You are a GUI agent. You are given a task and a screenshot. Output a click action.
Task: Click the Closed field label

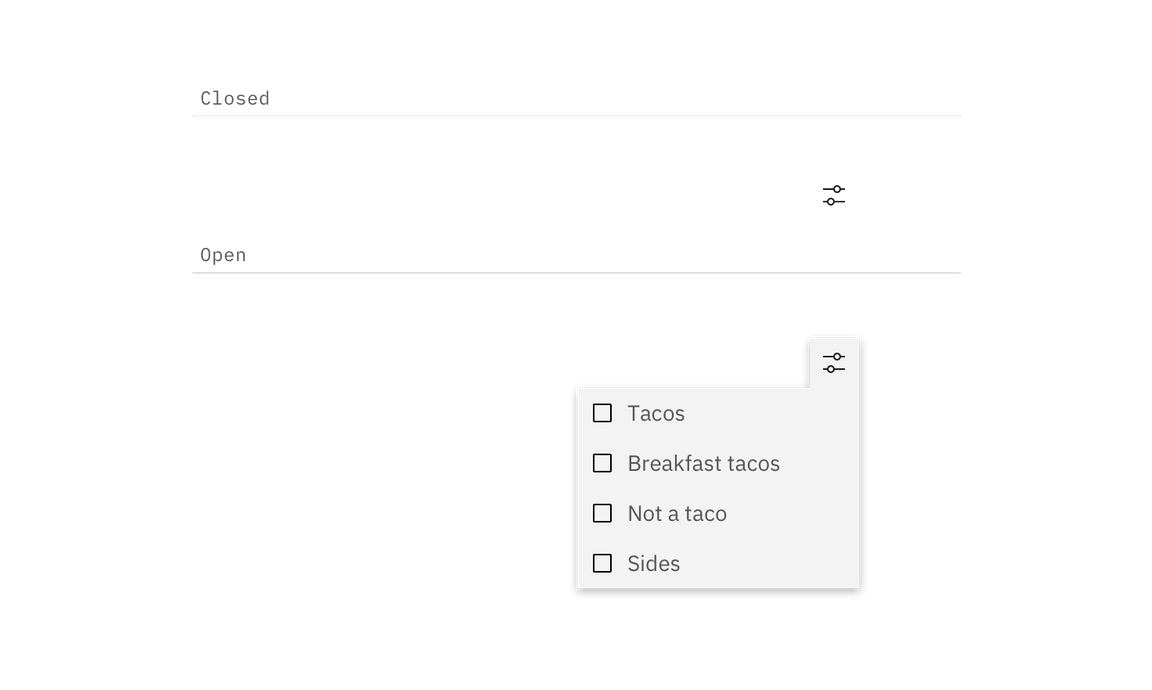click(x=236, y=97)
